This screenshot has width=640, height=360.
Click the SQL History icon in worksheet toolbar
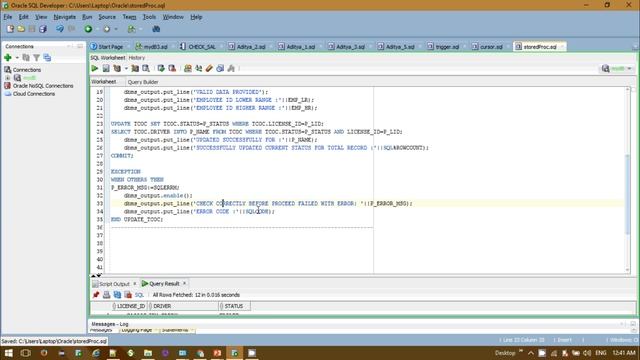point(220,69)
